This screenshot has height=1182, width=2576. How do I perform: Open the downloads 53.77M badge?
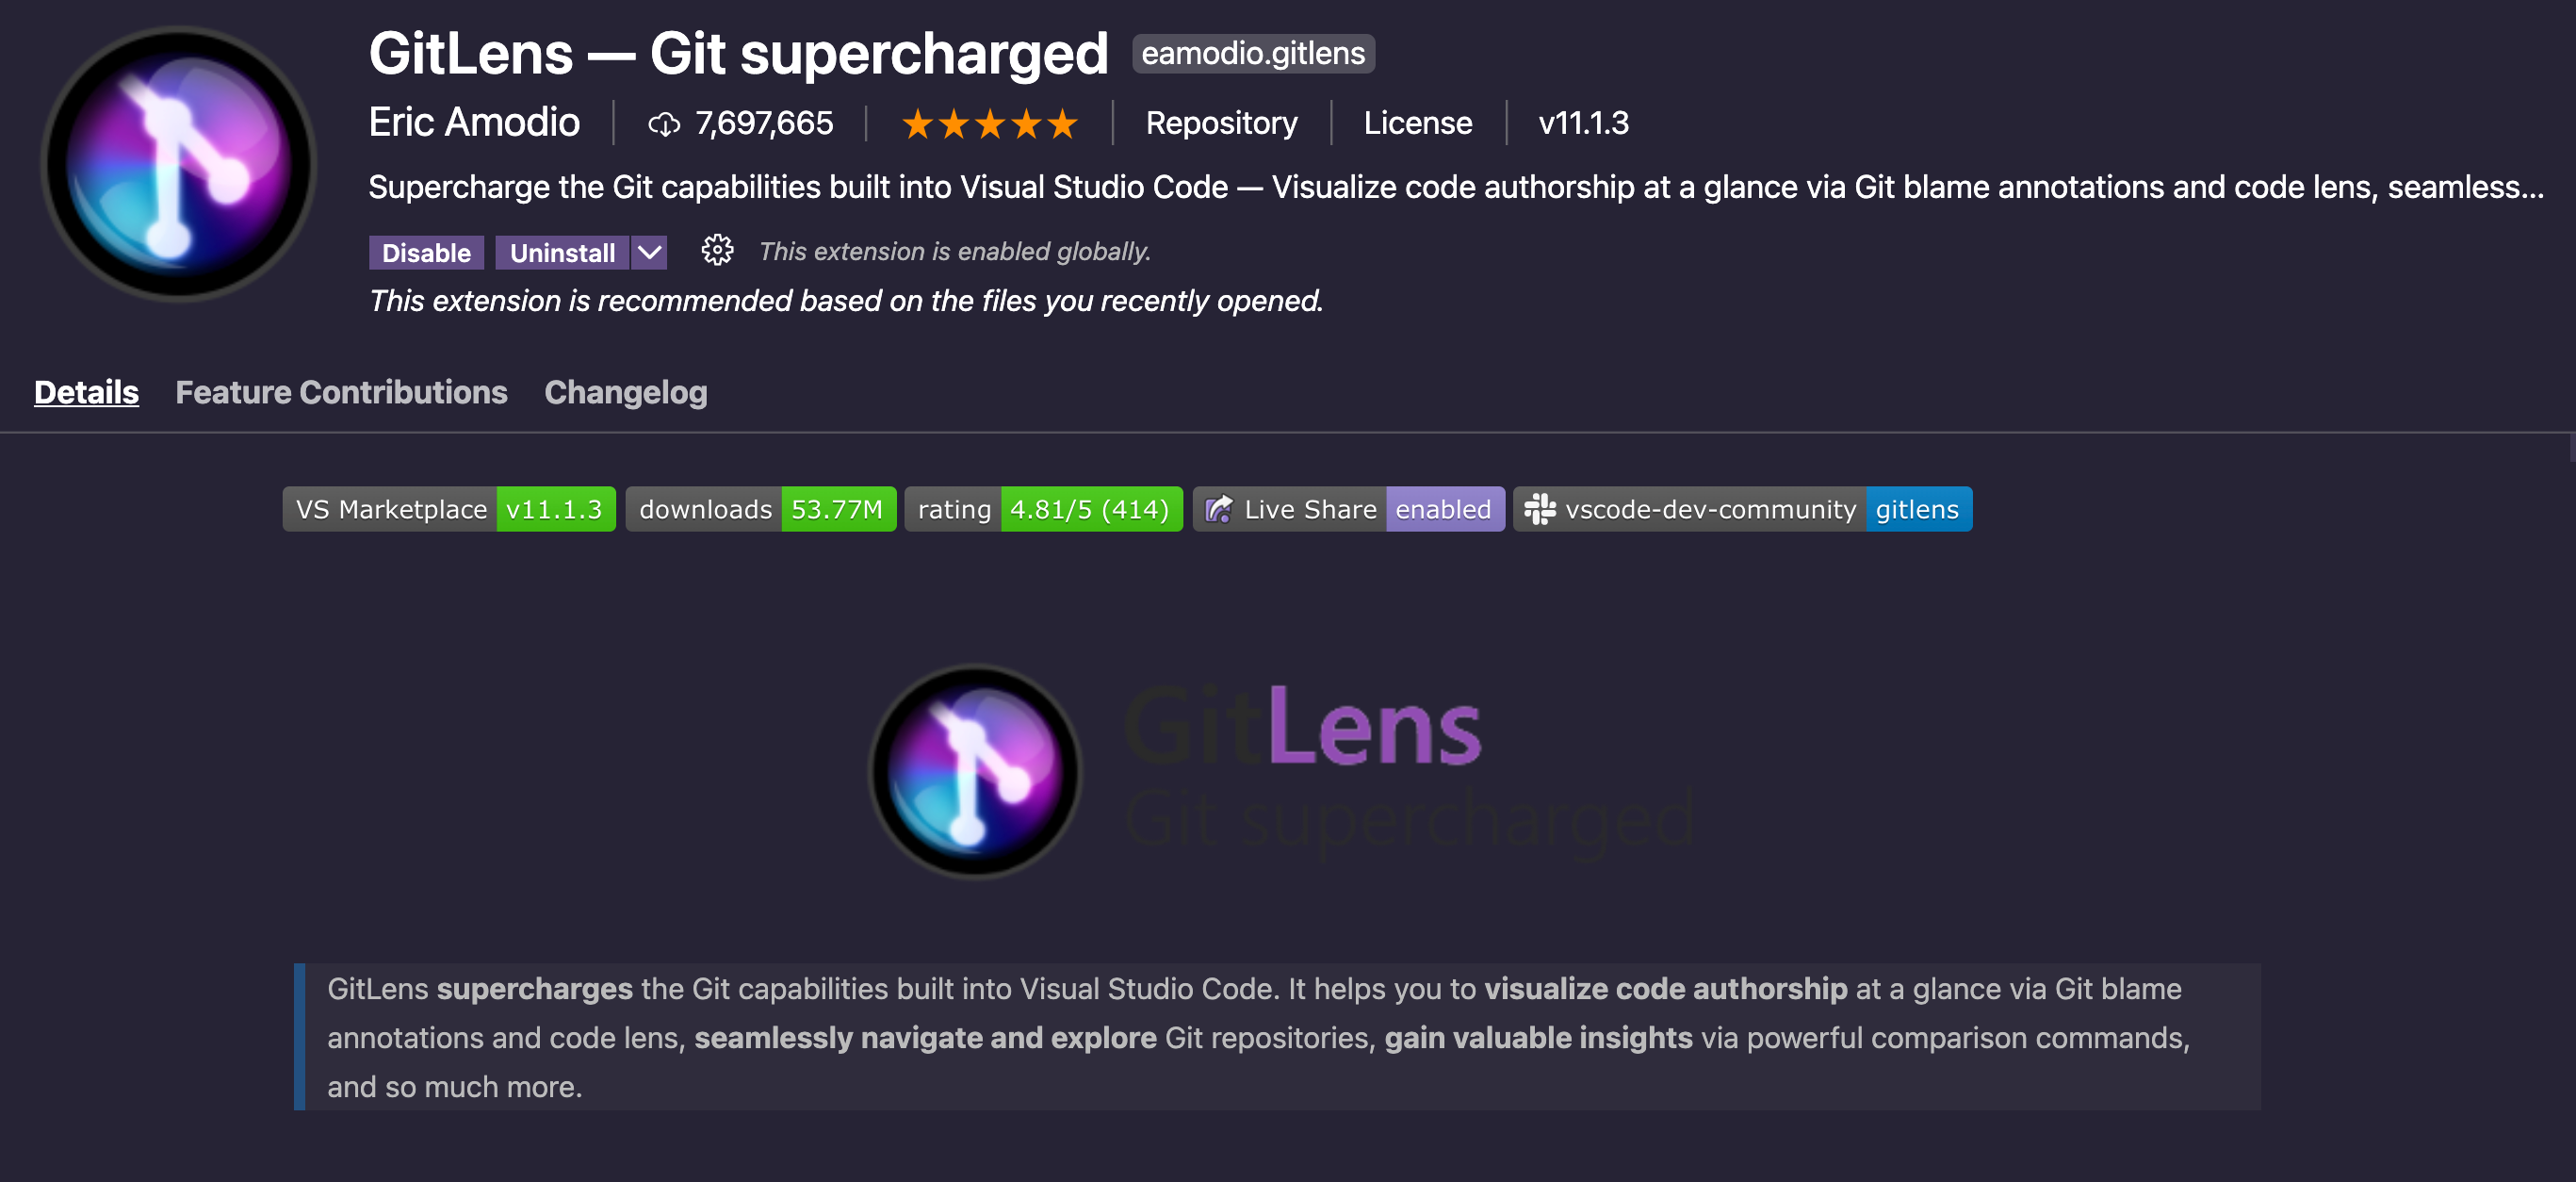(x=761, y=509)
